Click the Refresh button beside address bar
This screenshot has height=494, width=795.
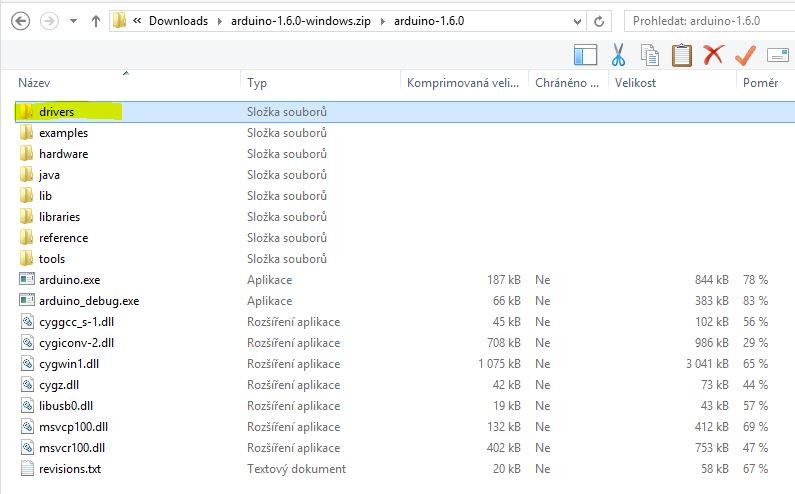[598, 20]
